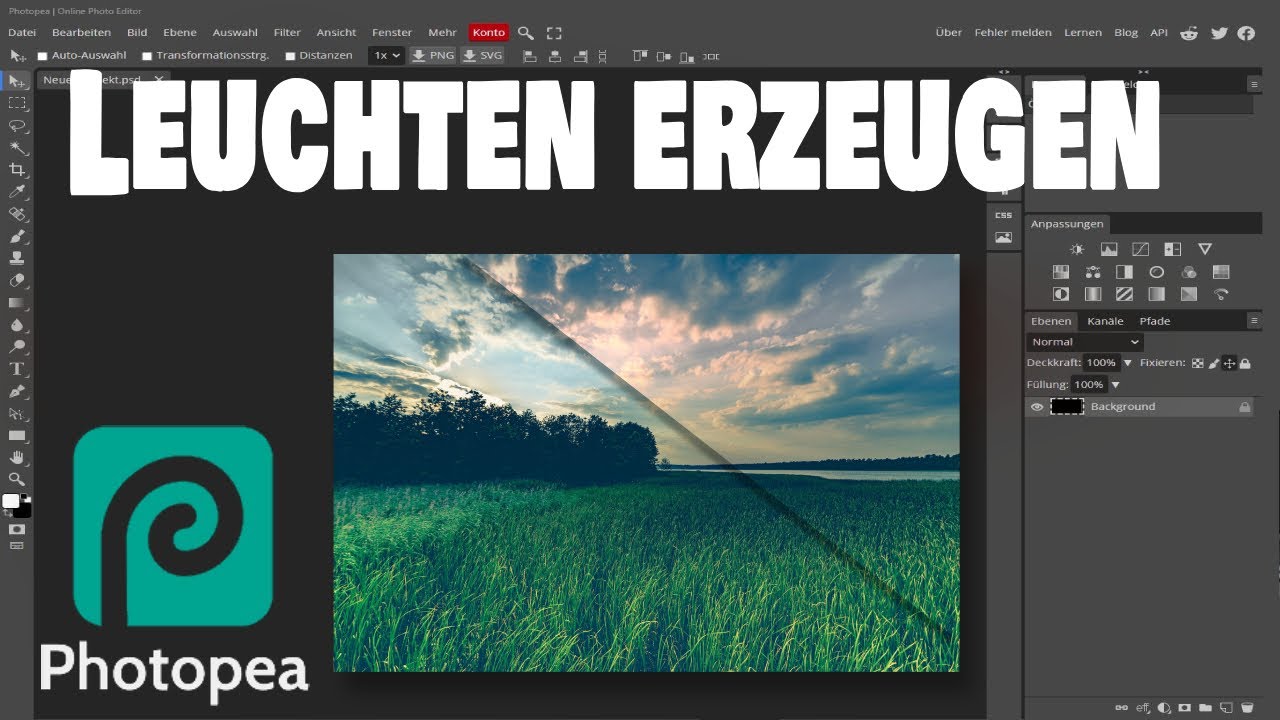Add Black & White adjustment
This screenshot has height=720, width=1280.
(x=1125, y=272)
